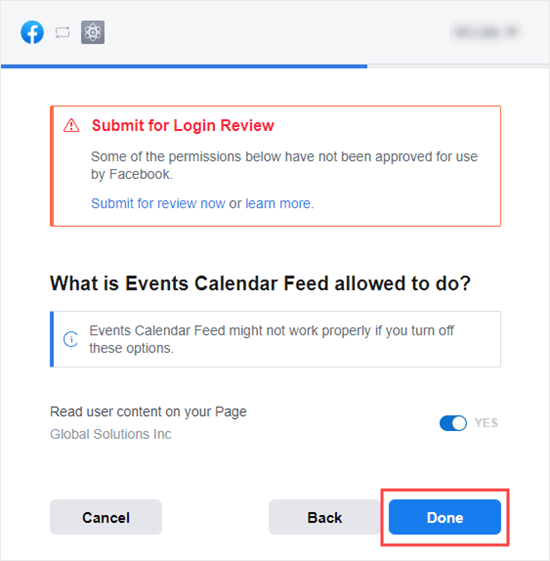Viewport: 550px width, 561px height.
Task: Click the permissions not approved warning text
Action: coord(284,165)
